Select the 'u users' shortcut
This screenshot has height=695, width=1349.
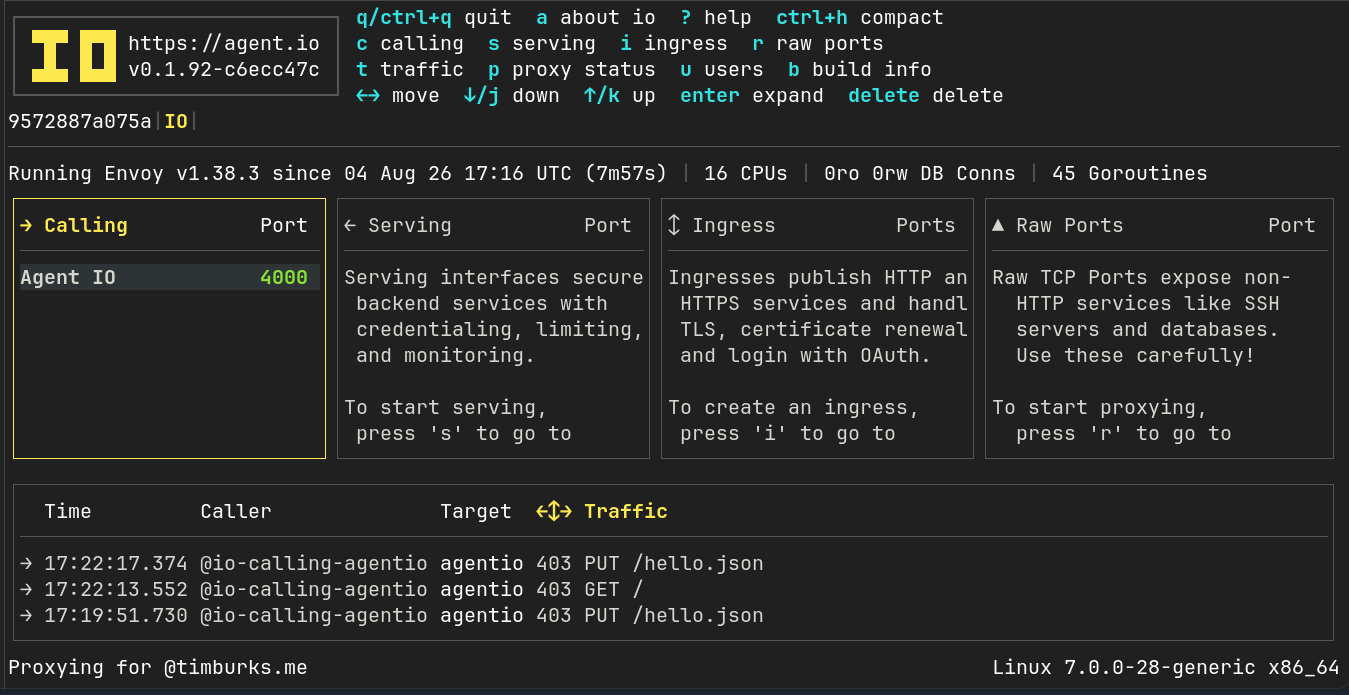(x=722, y=70)
